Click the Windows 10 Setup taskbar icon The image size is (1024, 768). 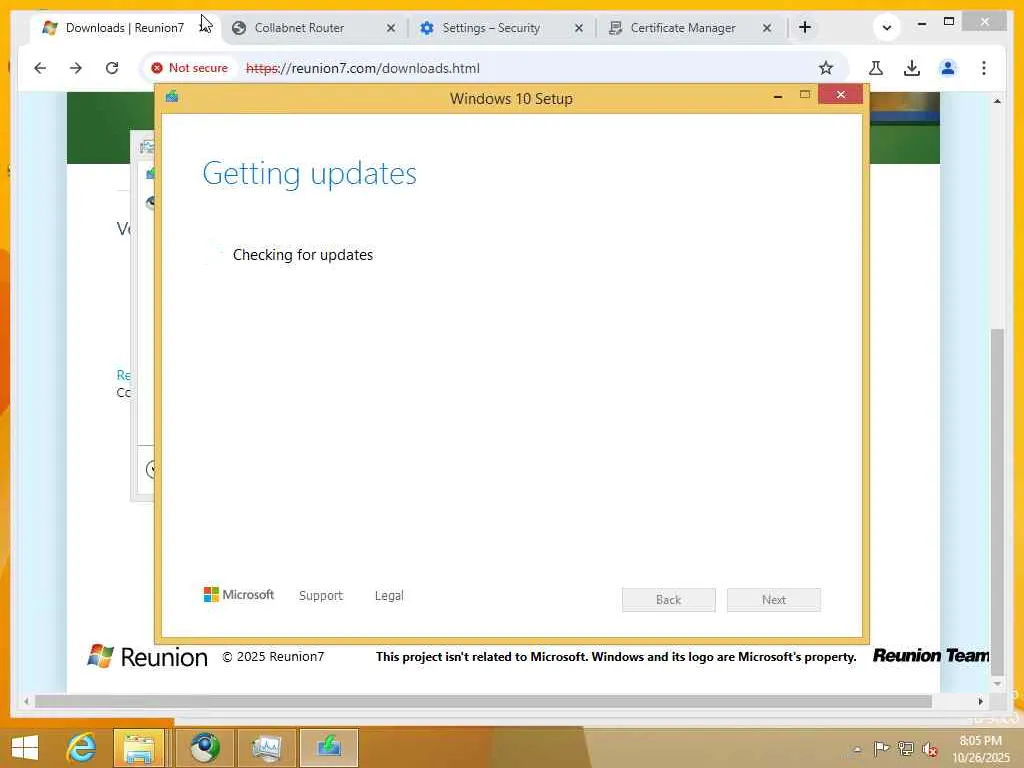(328, 748)
